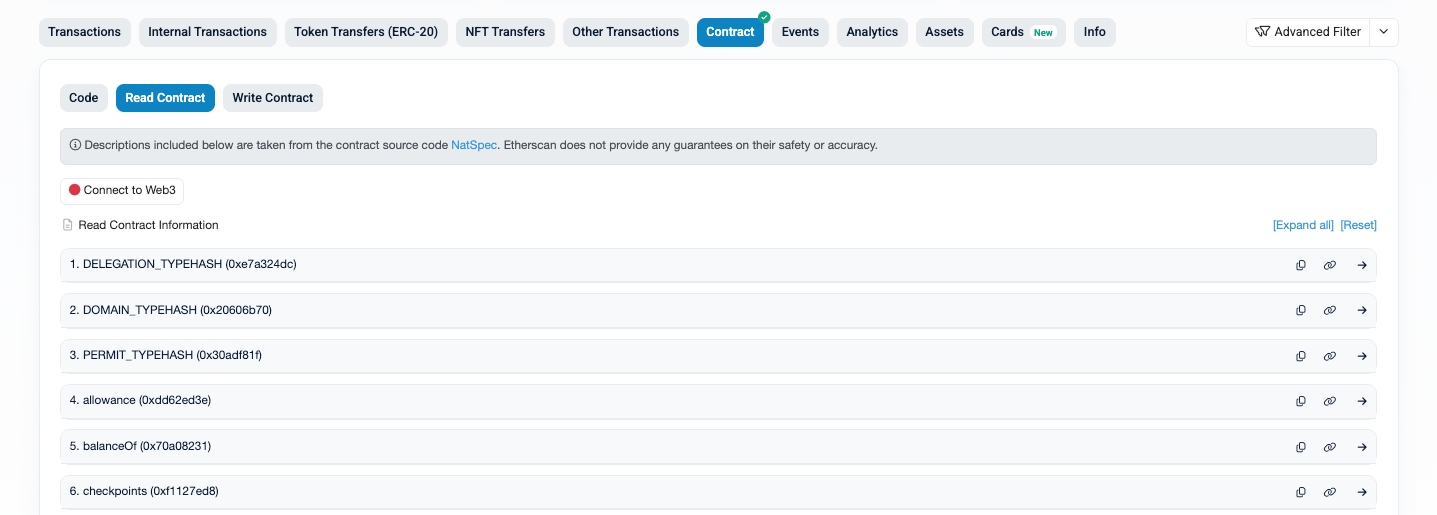Select the Contract tab
Screen dimensions: 1437x515
pyautogui.click(x=730, y=32)
